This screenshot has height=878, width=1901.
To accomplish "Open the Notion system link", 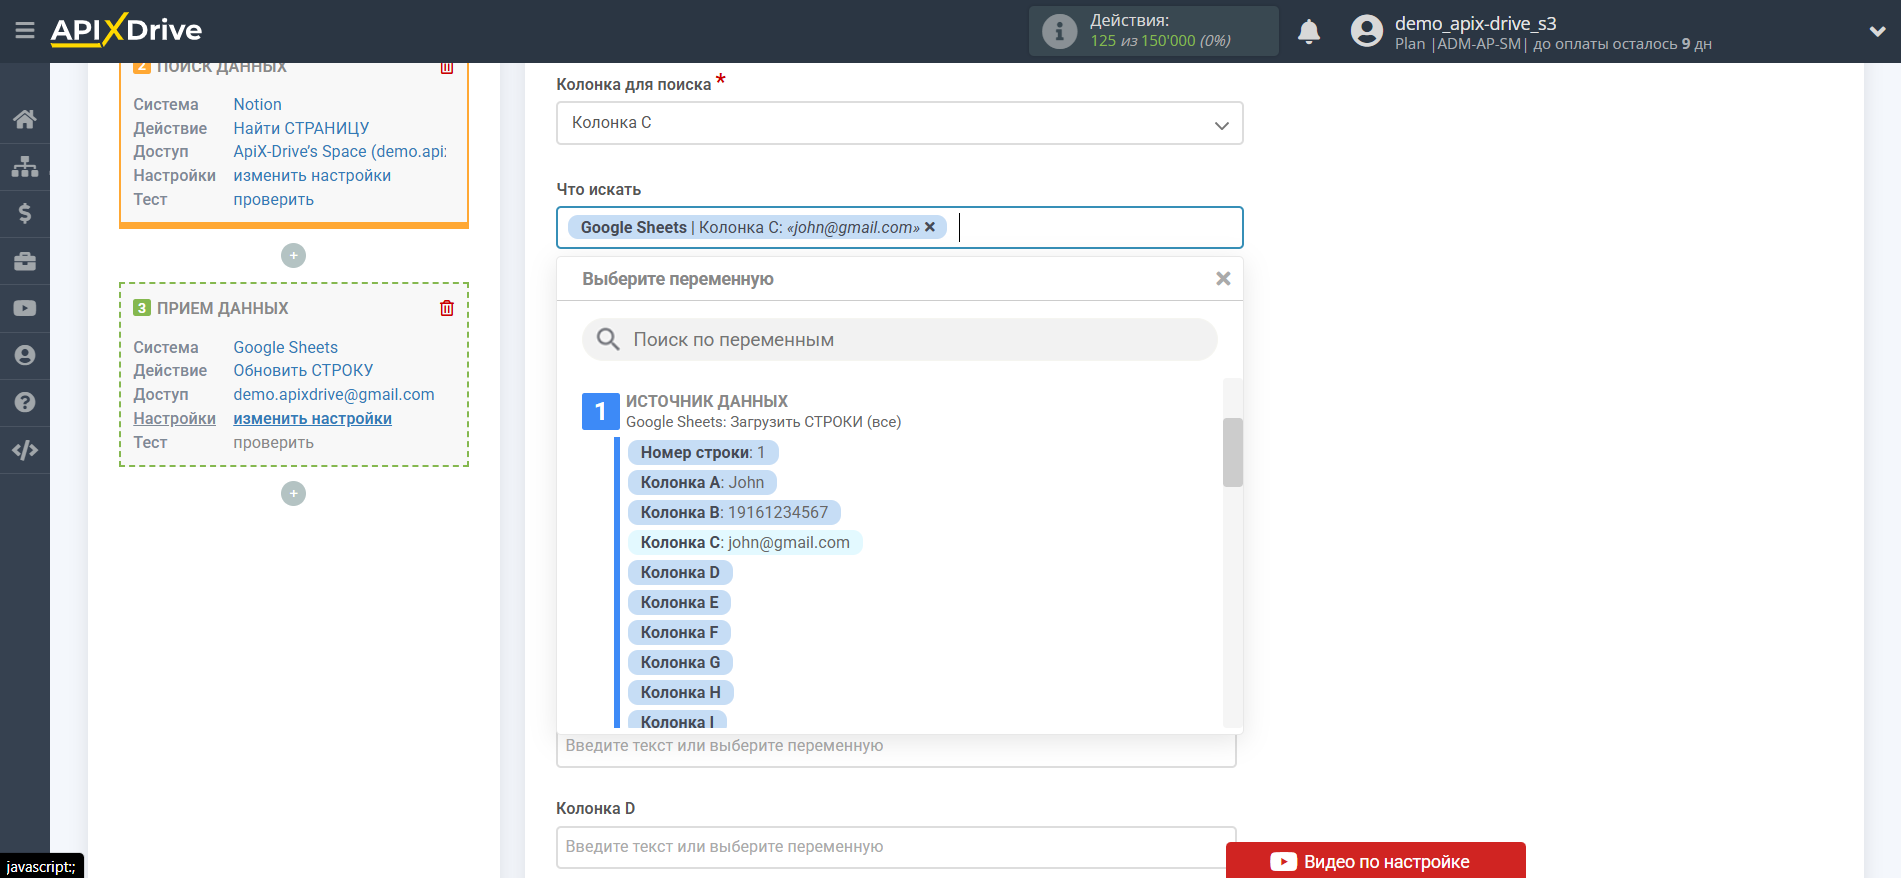I will 257,104.
